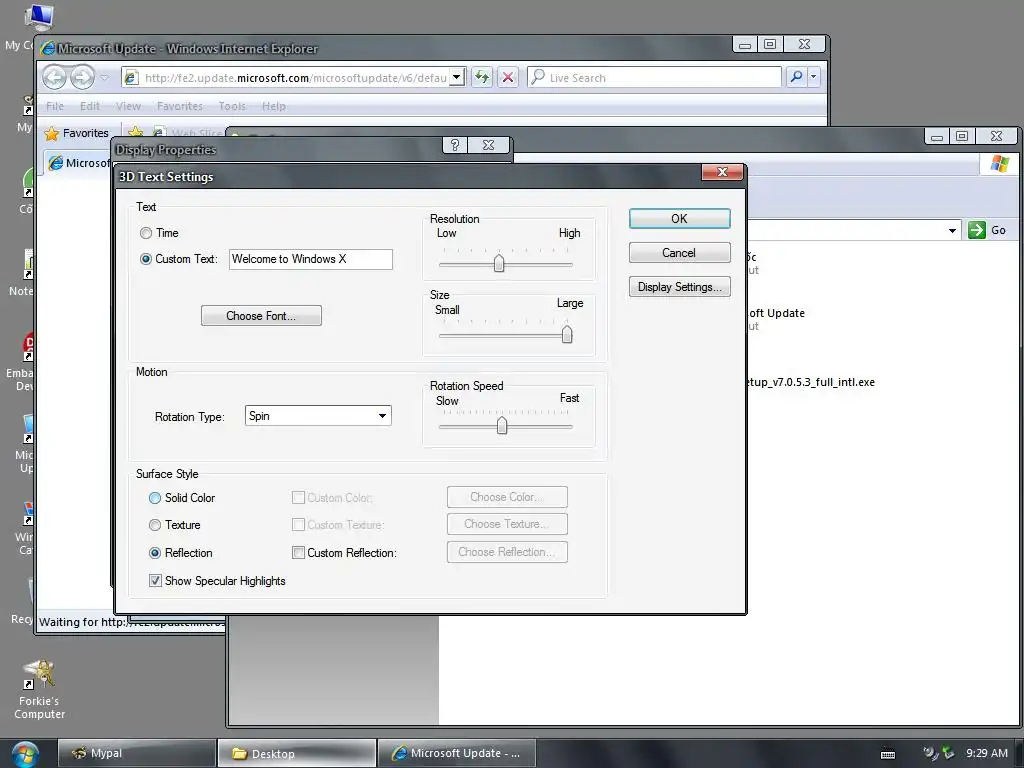1024x768 pixels.
Task: Click the Live Search magnifier button
Action: pos(796,77)
